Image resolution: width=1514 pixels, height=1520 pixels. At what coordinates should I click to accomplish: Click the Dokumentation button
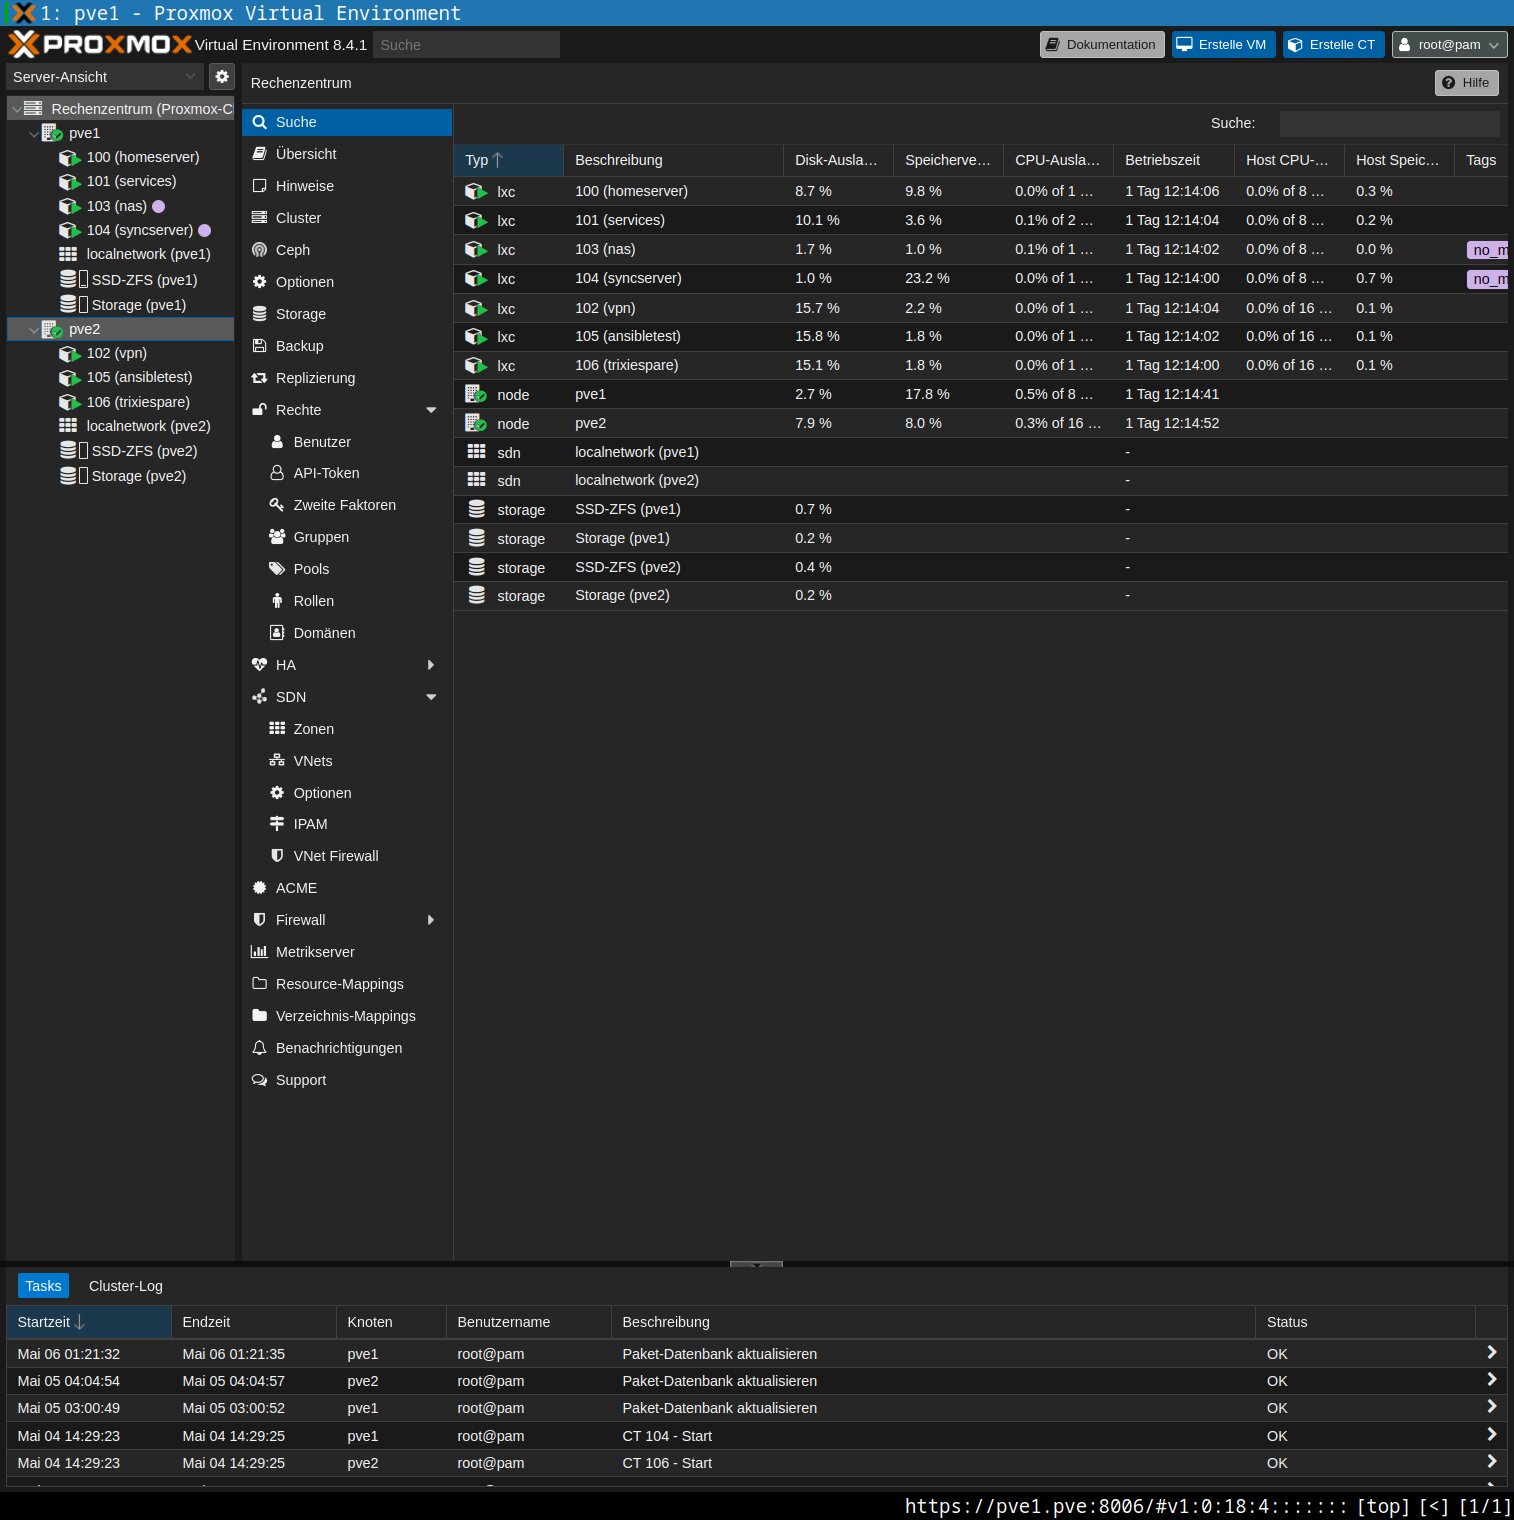coord(1102,45)
